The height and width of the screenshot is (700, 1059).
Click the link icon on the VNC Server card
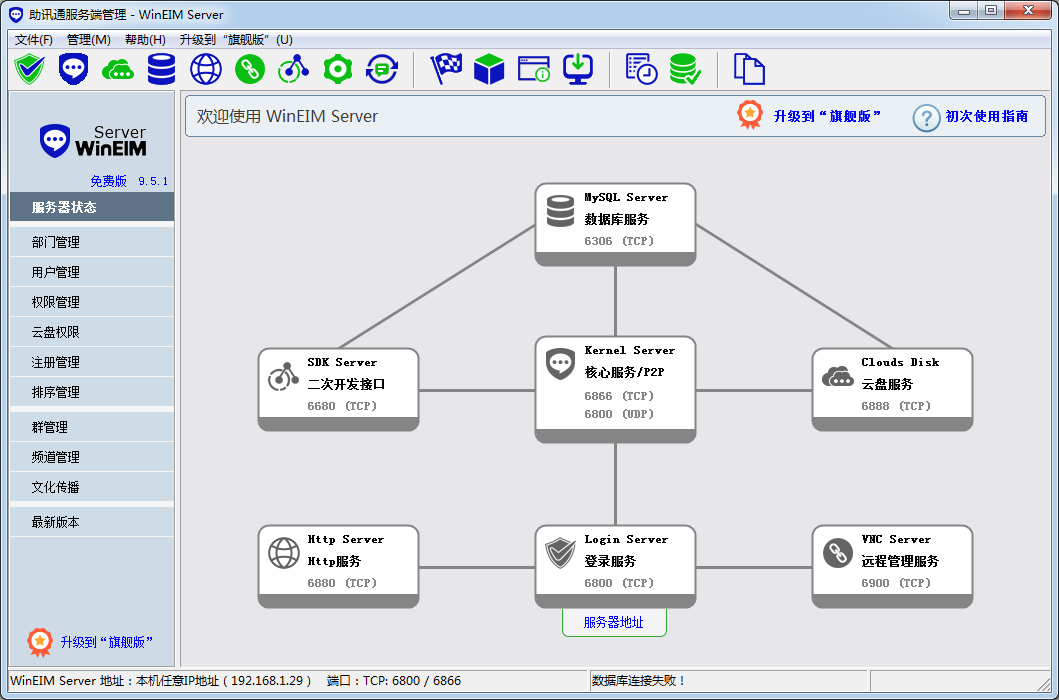click(837, 553)
